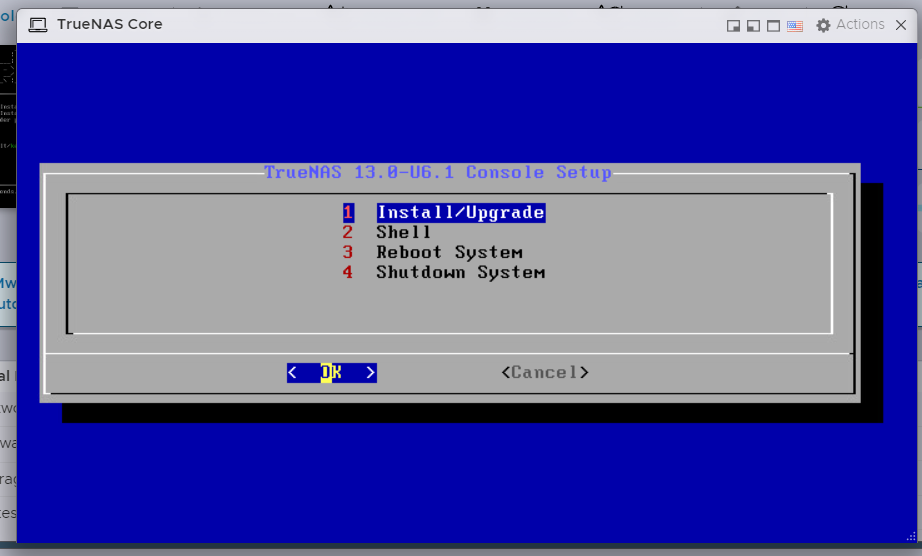This screenshot has height=556, width=922.
Task: Open the US flag keyboard layout selector
Action: pos(794,26)
